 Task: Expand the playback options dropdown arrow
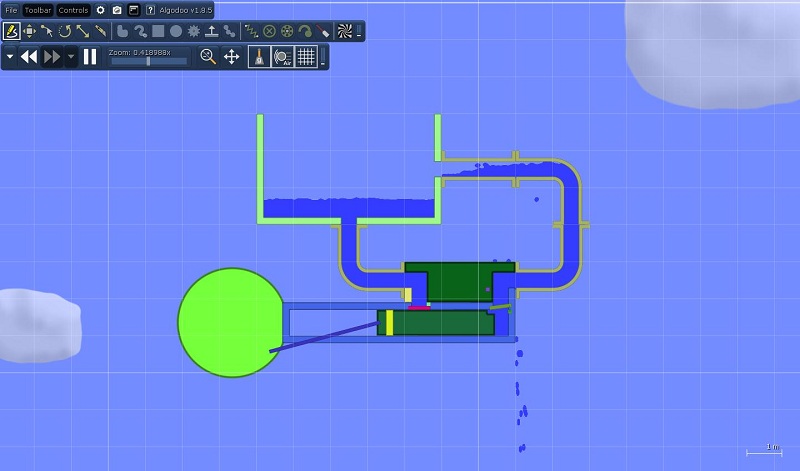9,57
